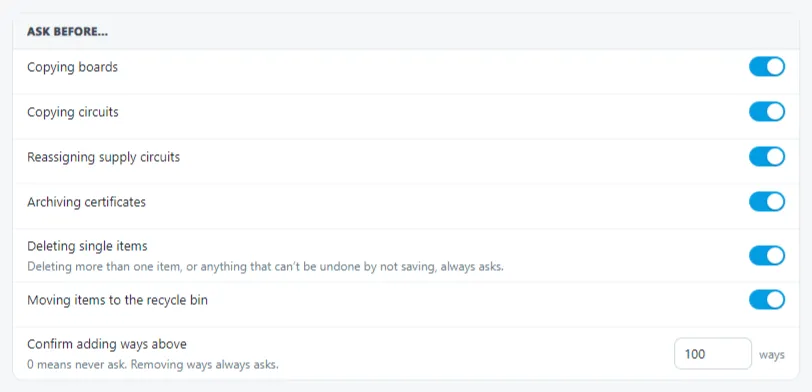
Task: Click the 'Deleting more than one item' description
Action: 265,267
